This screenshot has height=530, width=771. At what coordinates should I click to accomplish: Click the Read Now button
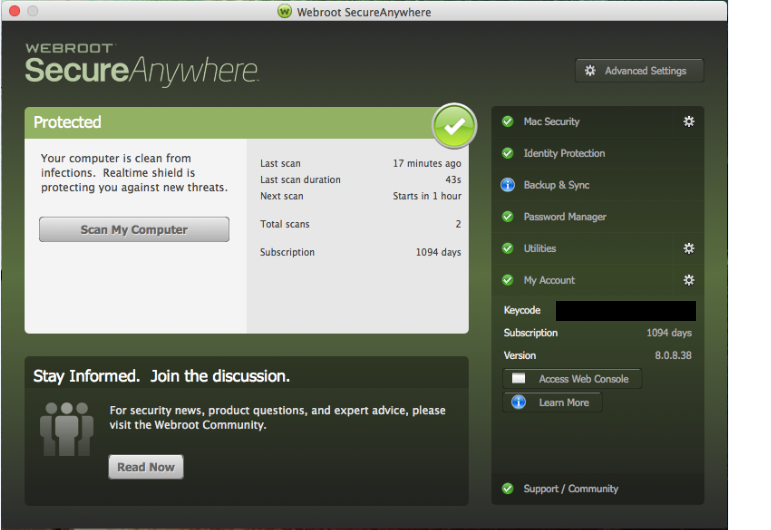pos(146,467)
